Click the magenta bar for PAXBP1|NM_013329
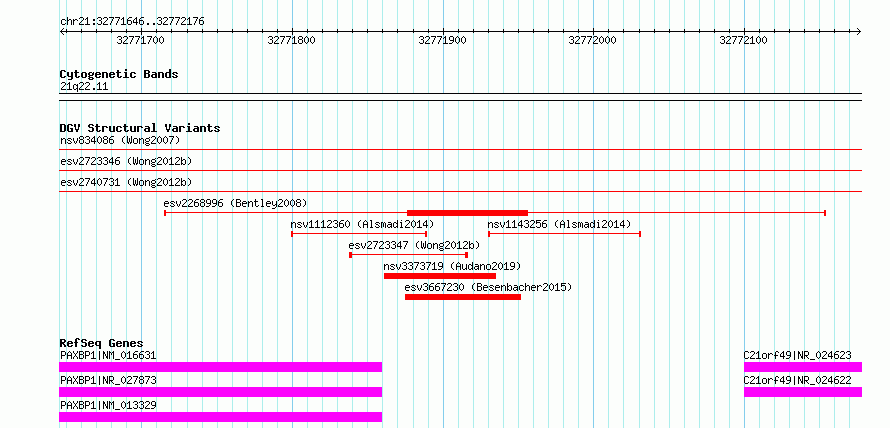Image resolution: width=890 pixels, height=428 pixels. pos(221,417)
